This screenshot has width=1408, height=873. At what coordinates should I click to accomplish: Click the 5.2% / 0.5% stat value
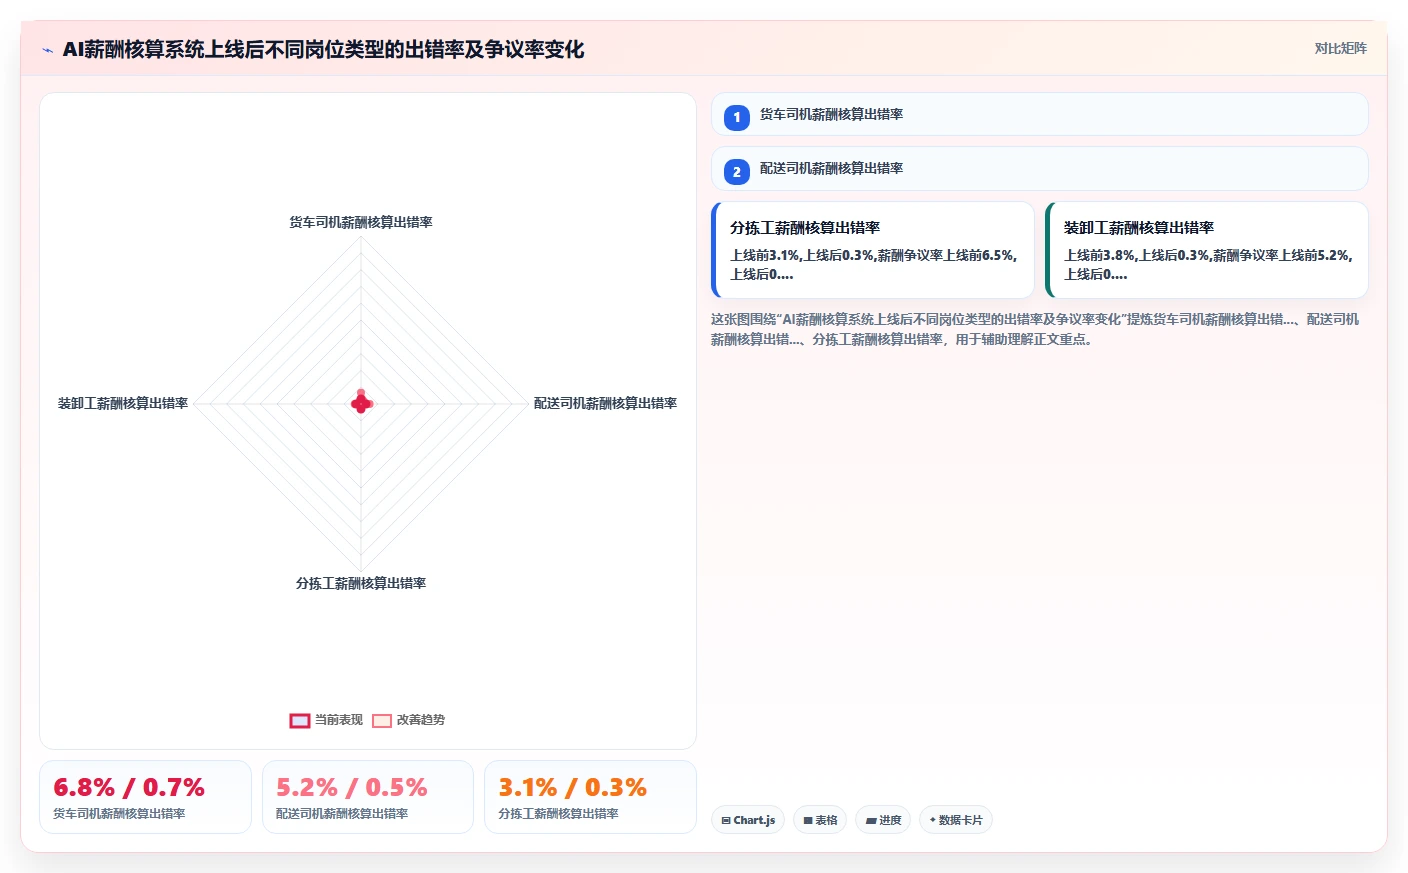(x=351, y=788)
